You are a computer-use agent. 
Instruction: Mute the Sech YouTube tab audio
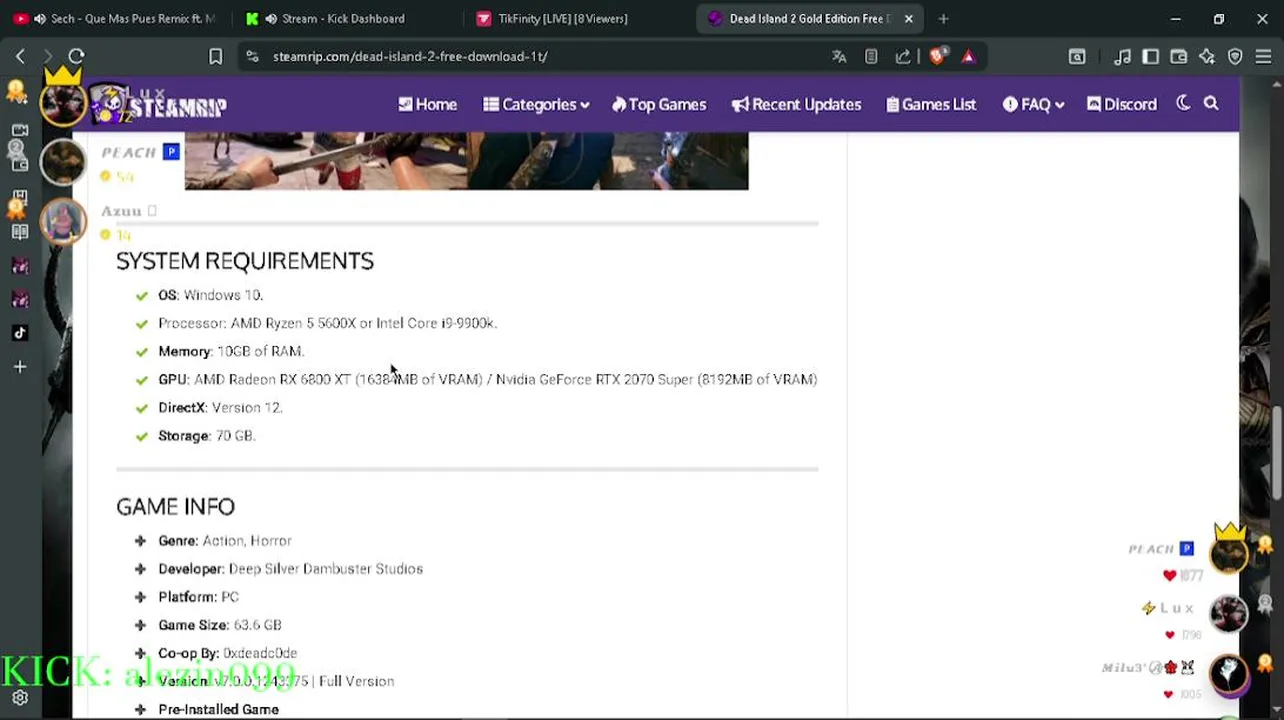39,18
